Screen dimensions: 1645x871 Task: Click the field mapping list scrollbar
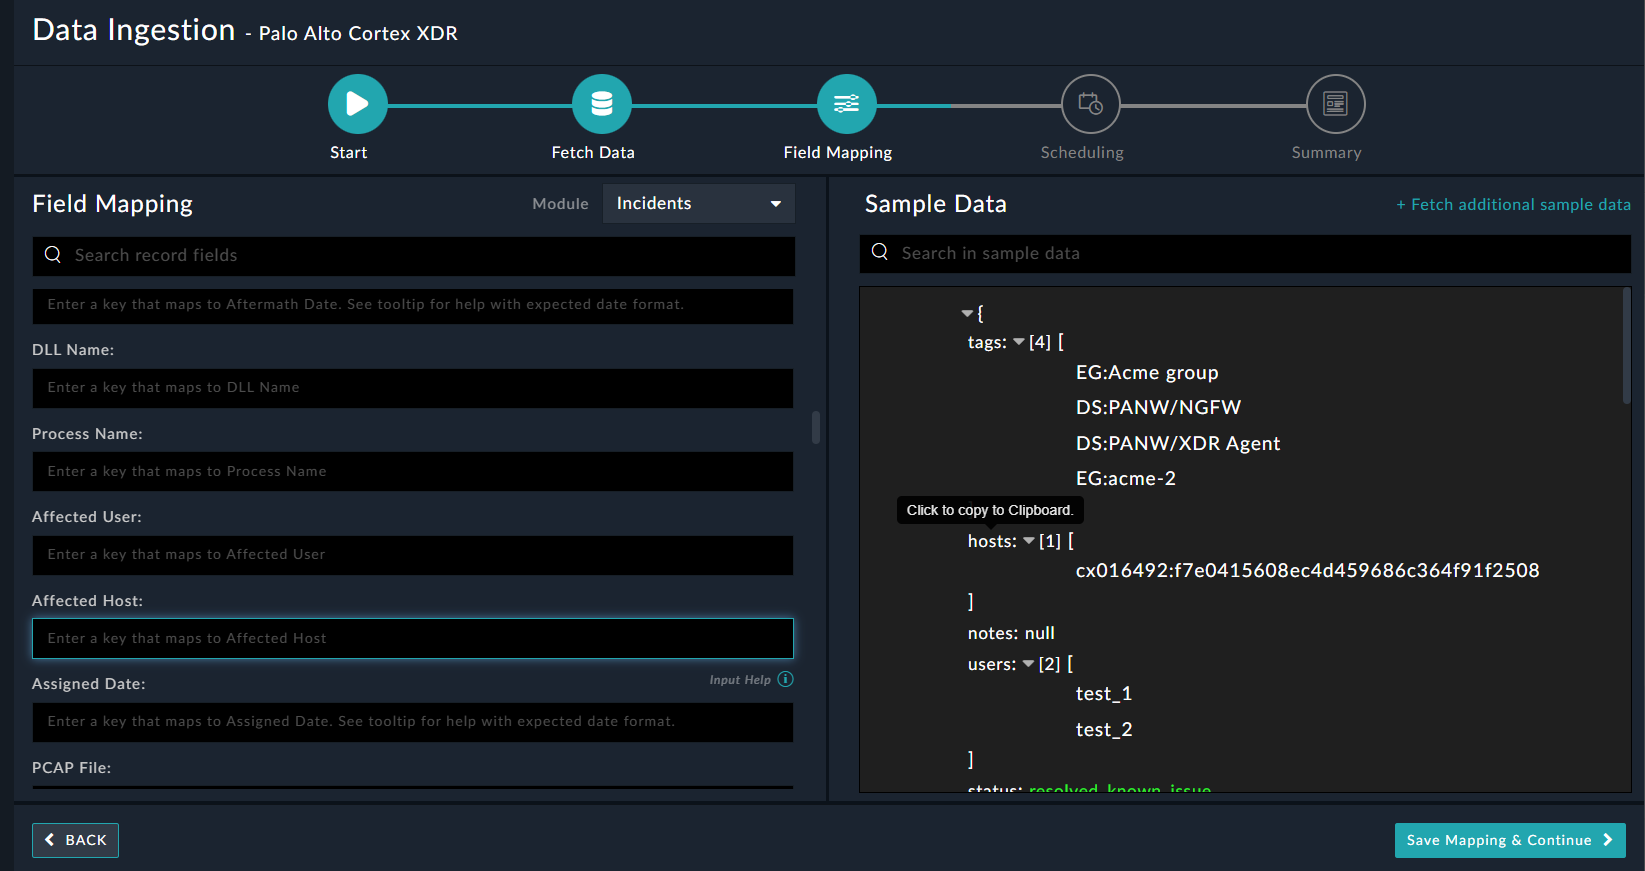click(x=816, y=427)
